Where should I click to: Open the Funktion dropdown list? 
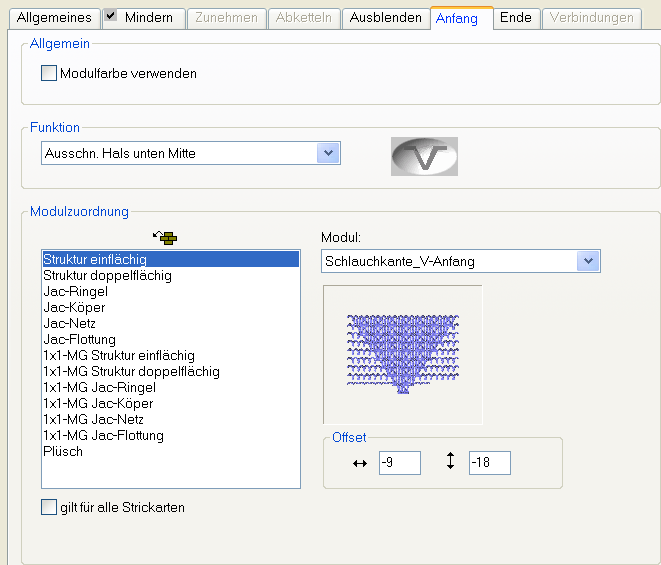(328, 153)
